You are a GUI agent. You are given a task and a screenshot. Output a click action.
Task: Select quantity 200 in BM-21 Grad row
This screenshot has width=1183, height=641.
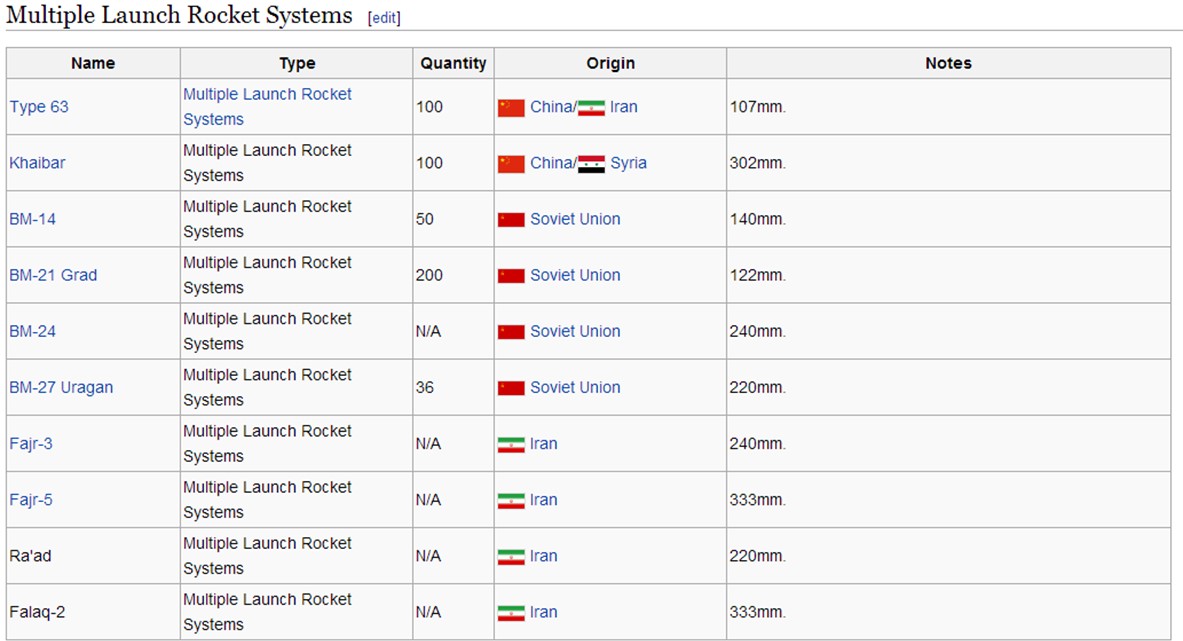(x=429, y=275)
